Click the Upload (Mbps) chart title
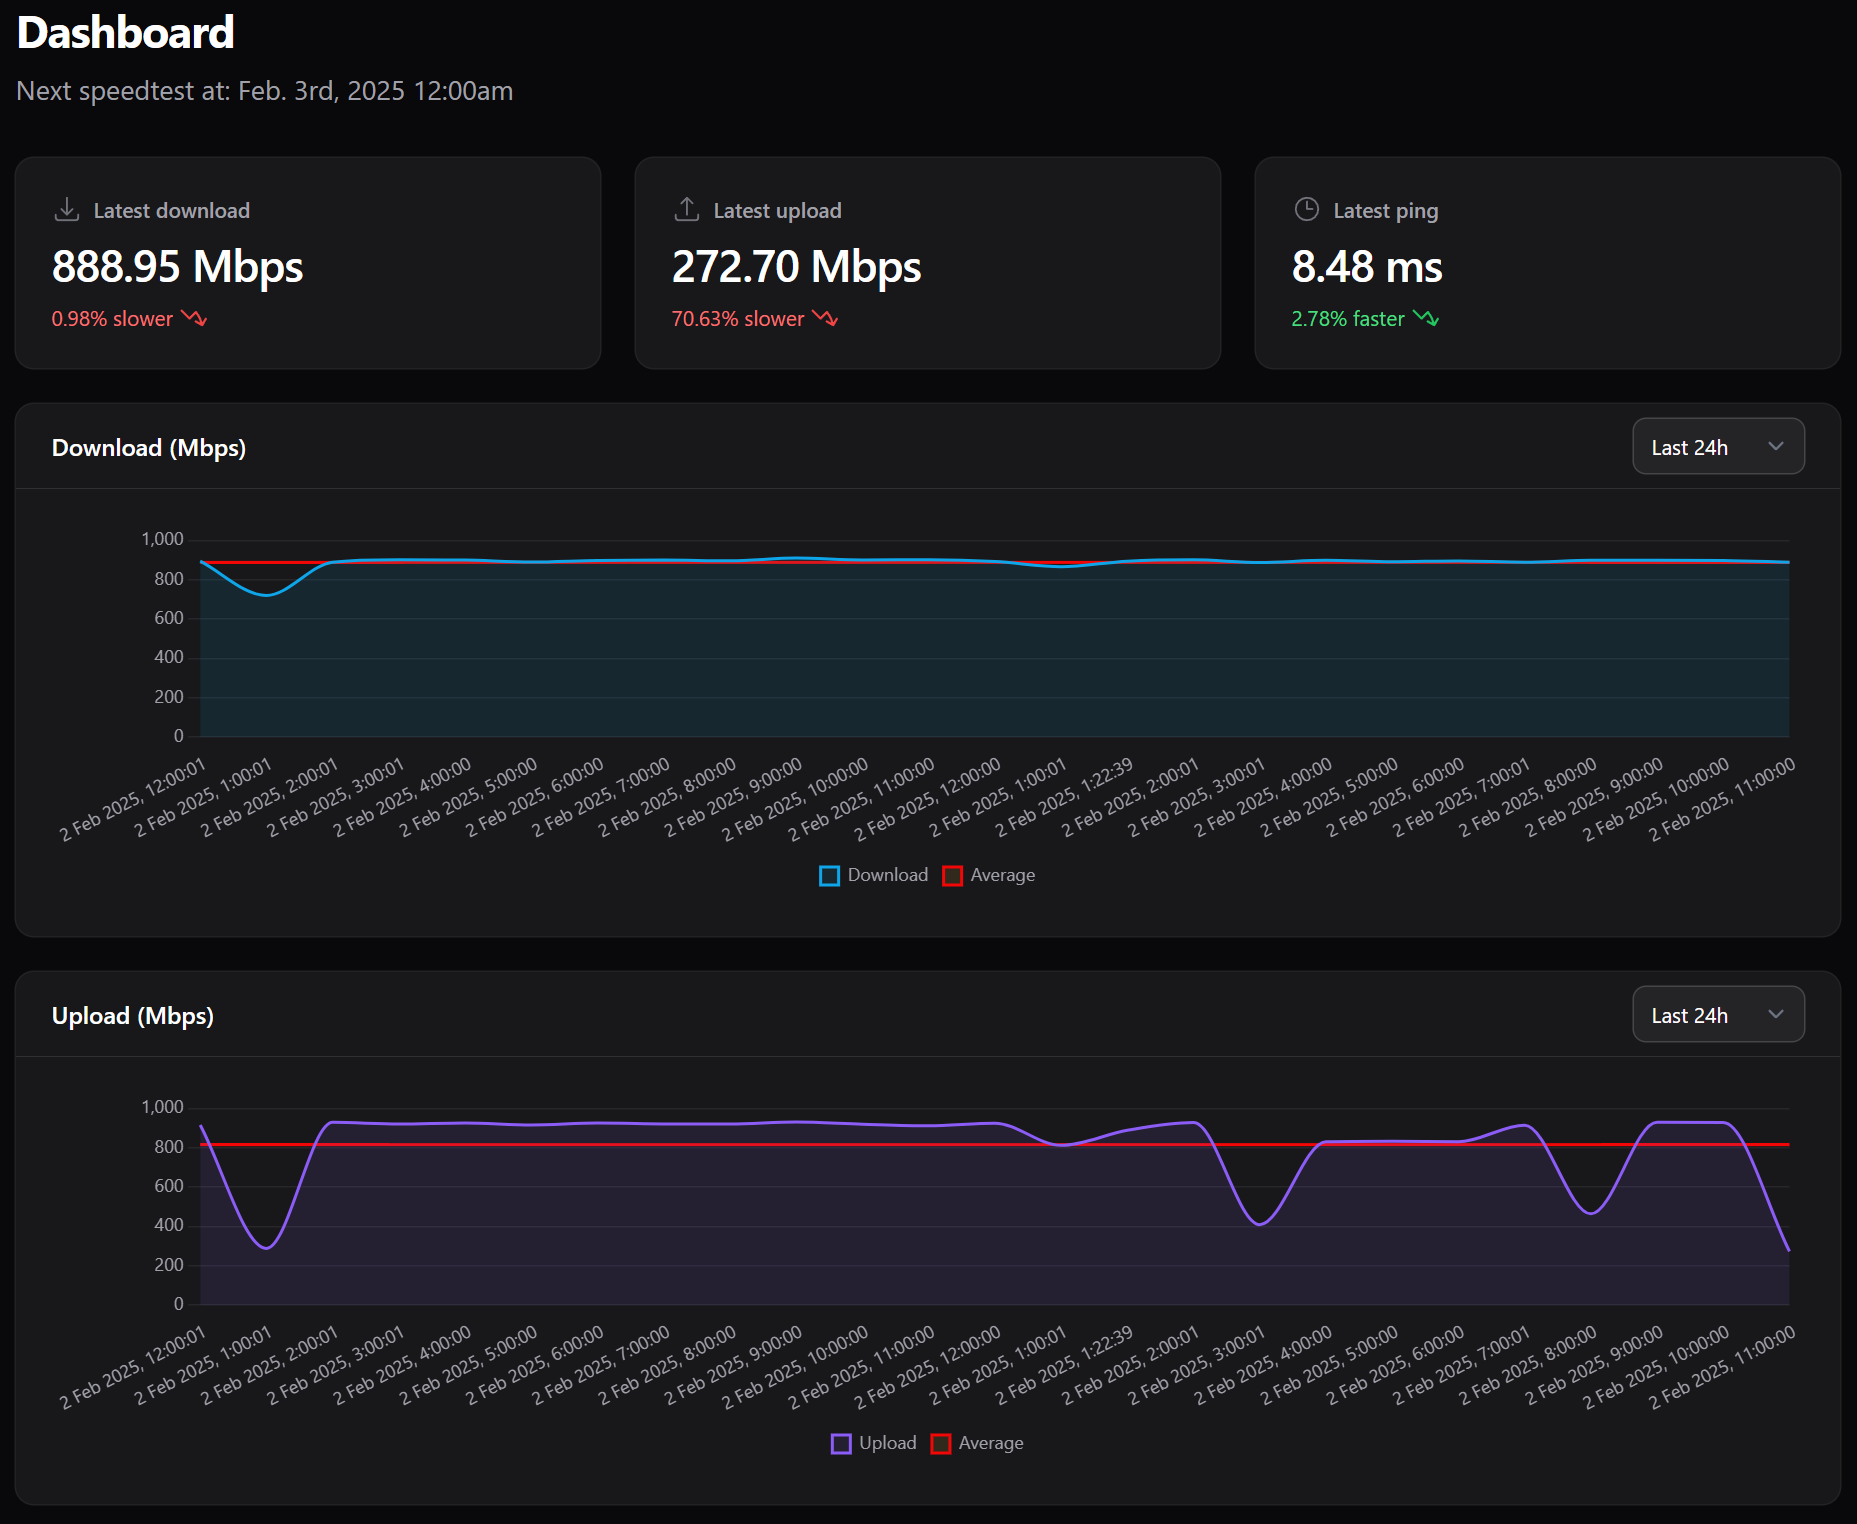Screen dimensions: 1857x1524 133,1016
